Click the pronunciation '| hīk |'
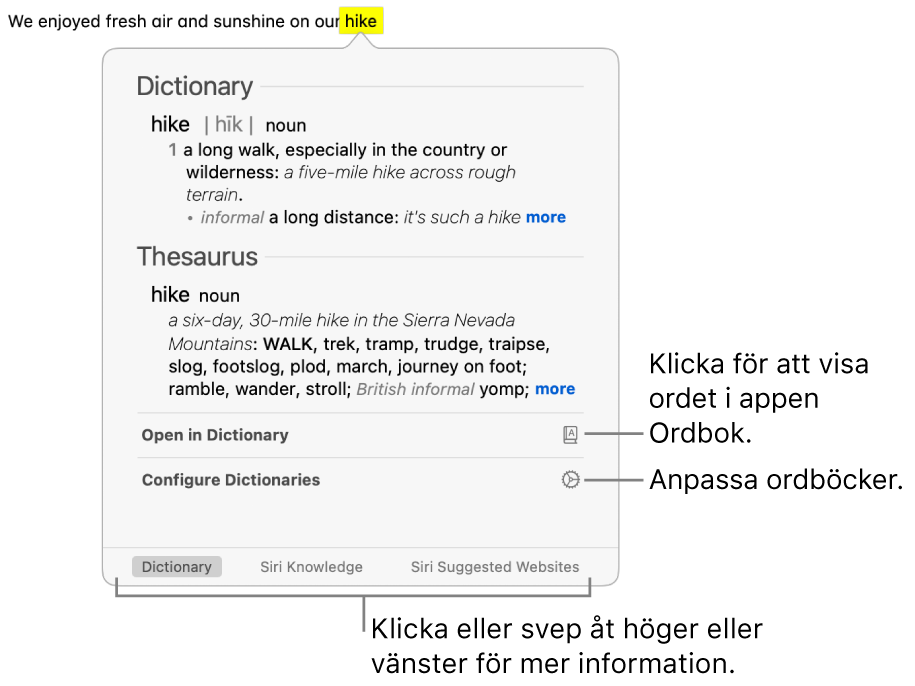This screenshot has width=915, height=686. pyautogui.click(x=228, y=125)
